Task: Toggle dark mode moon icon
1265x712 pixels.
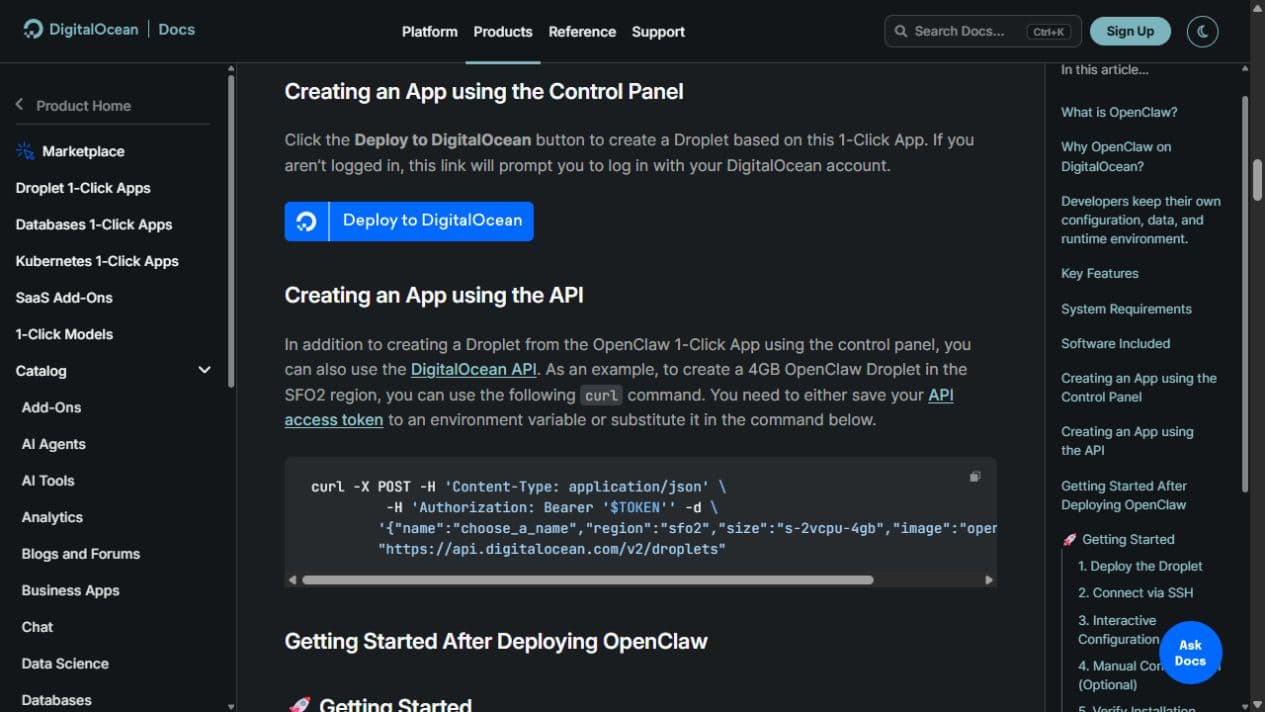Action: (1203, 31)
